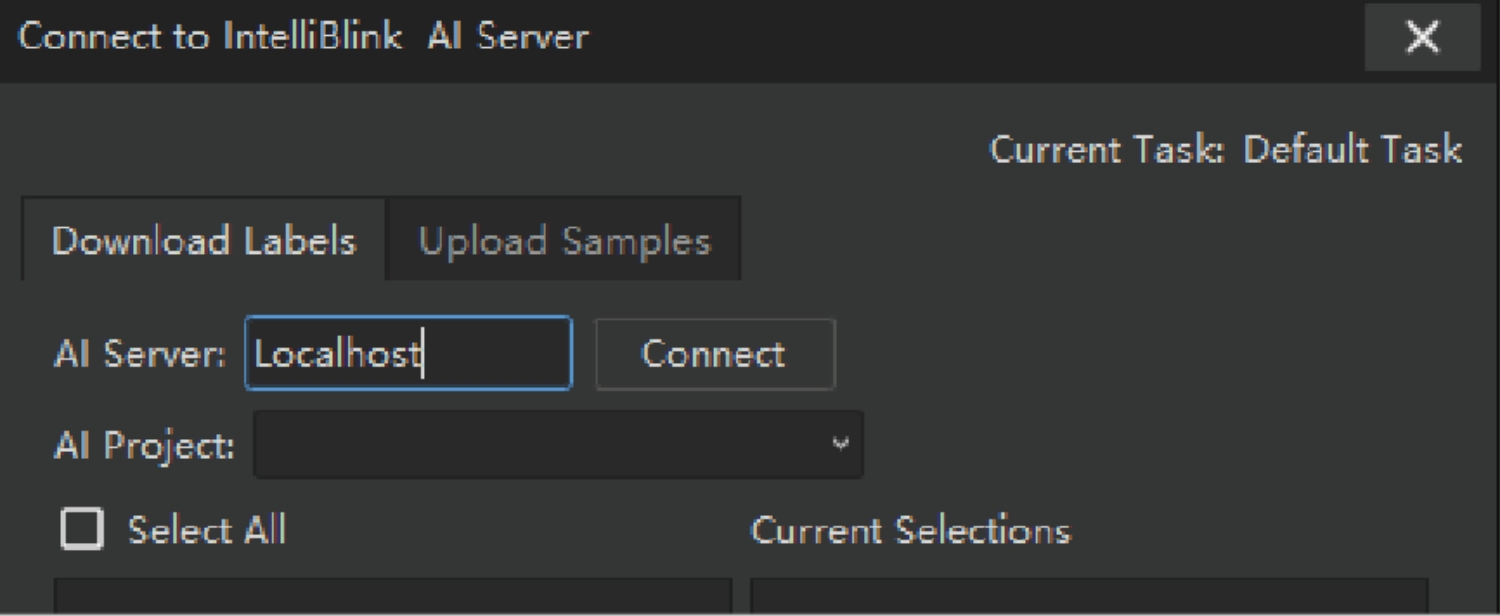Click the Default Task name text
This screenshot has height=616, width=1500.
[x=1352, y=150]
